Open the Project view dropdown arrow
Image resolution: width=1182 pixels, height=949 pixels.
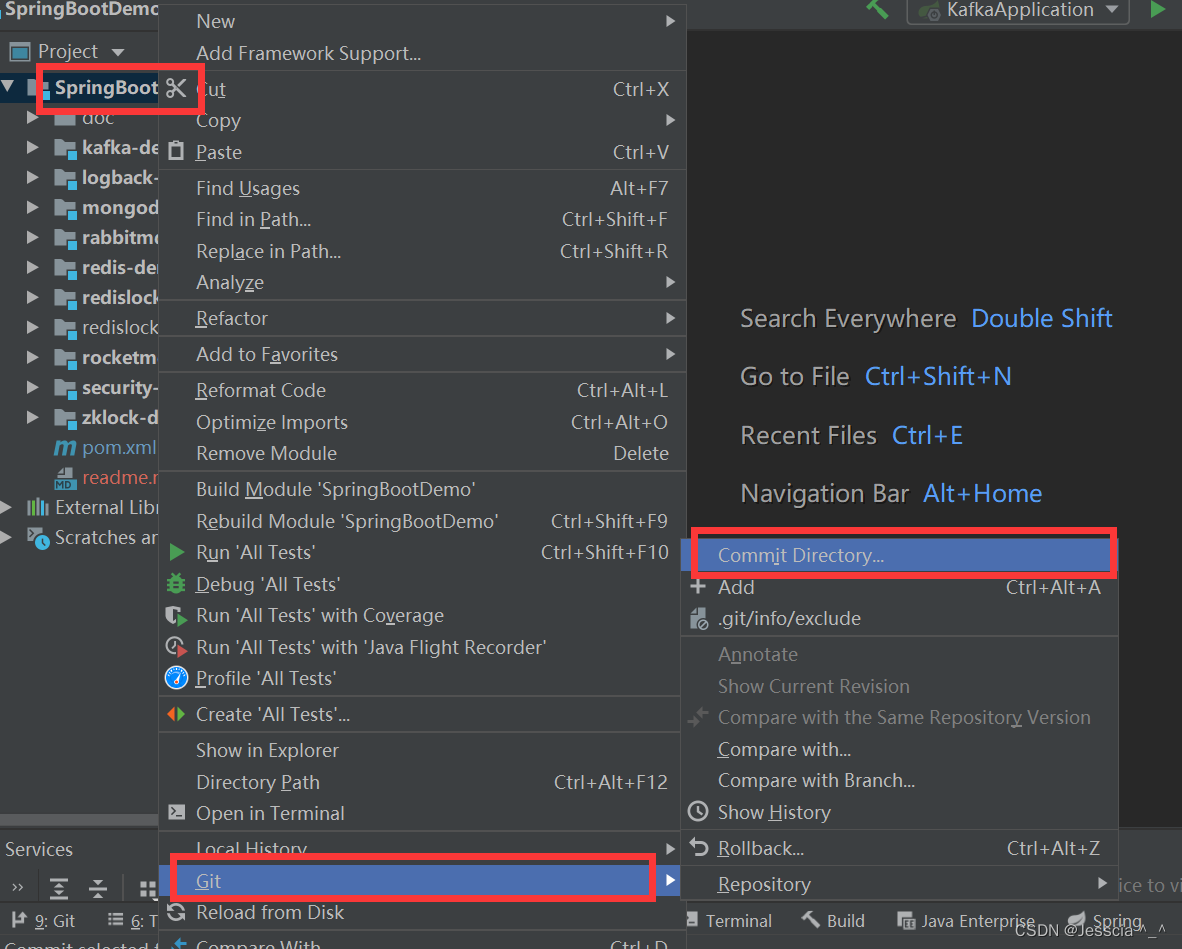click(x=118, y=52)
